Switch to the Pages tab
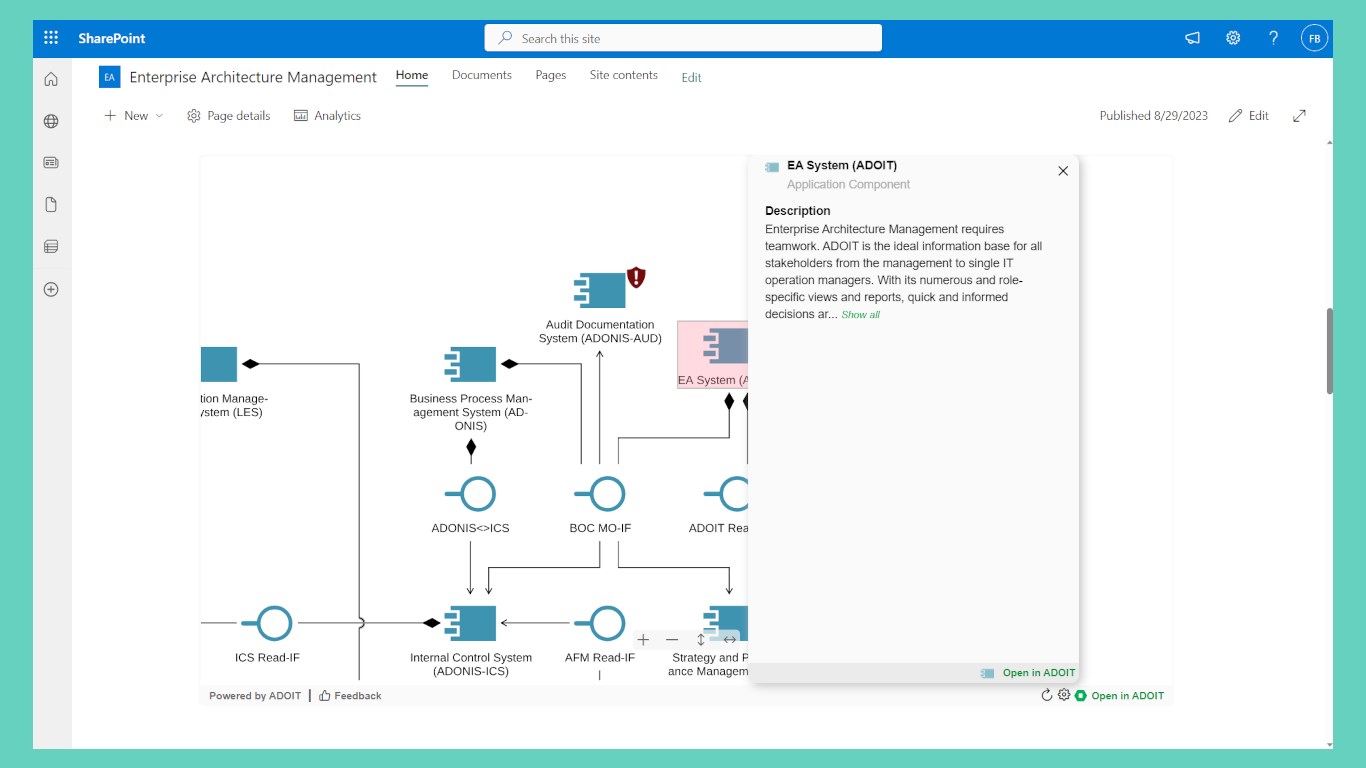 click(551, 75)
